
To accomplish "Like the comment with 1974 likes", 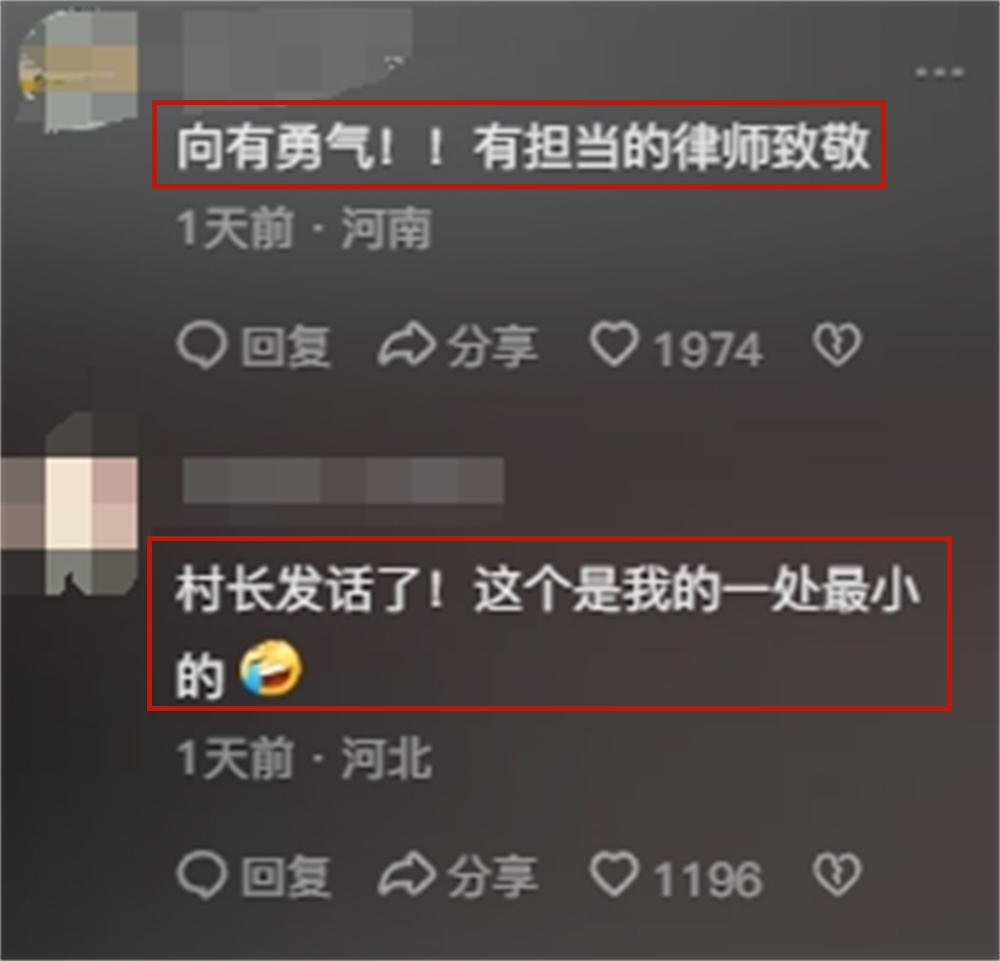I will [x=614, y=344].
